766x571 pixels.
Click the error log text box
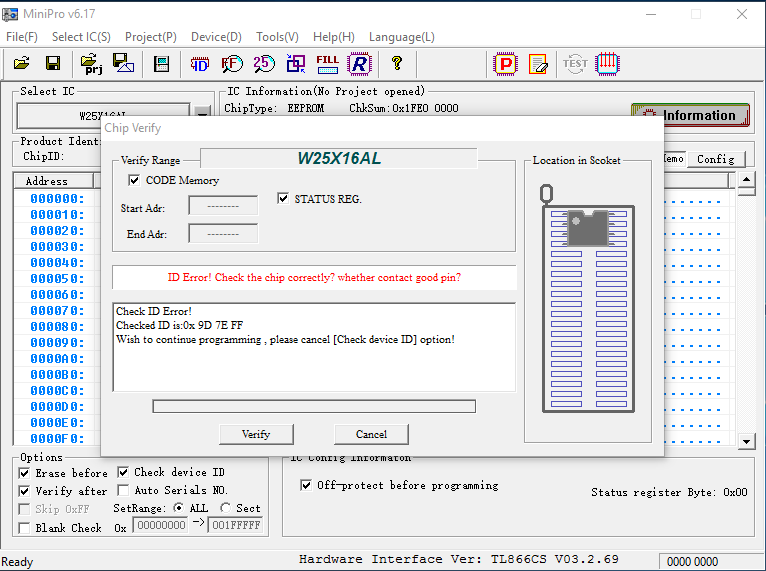pyautogui.click(x=314, y=347)
